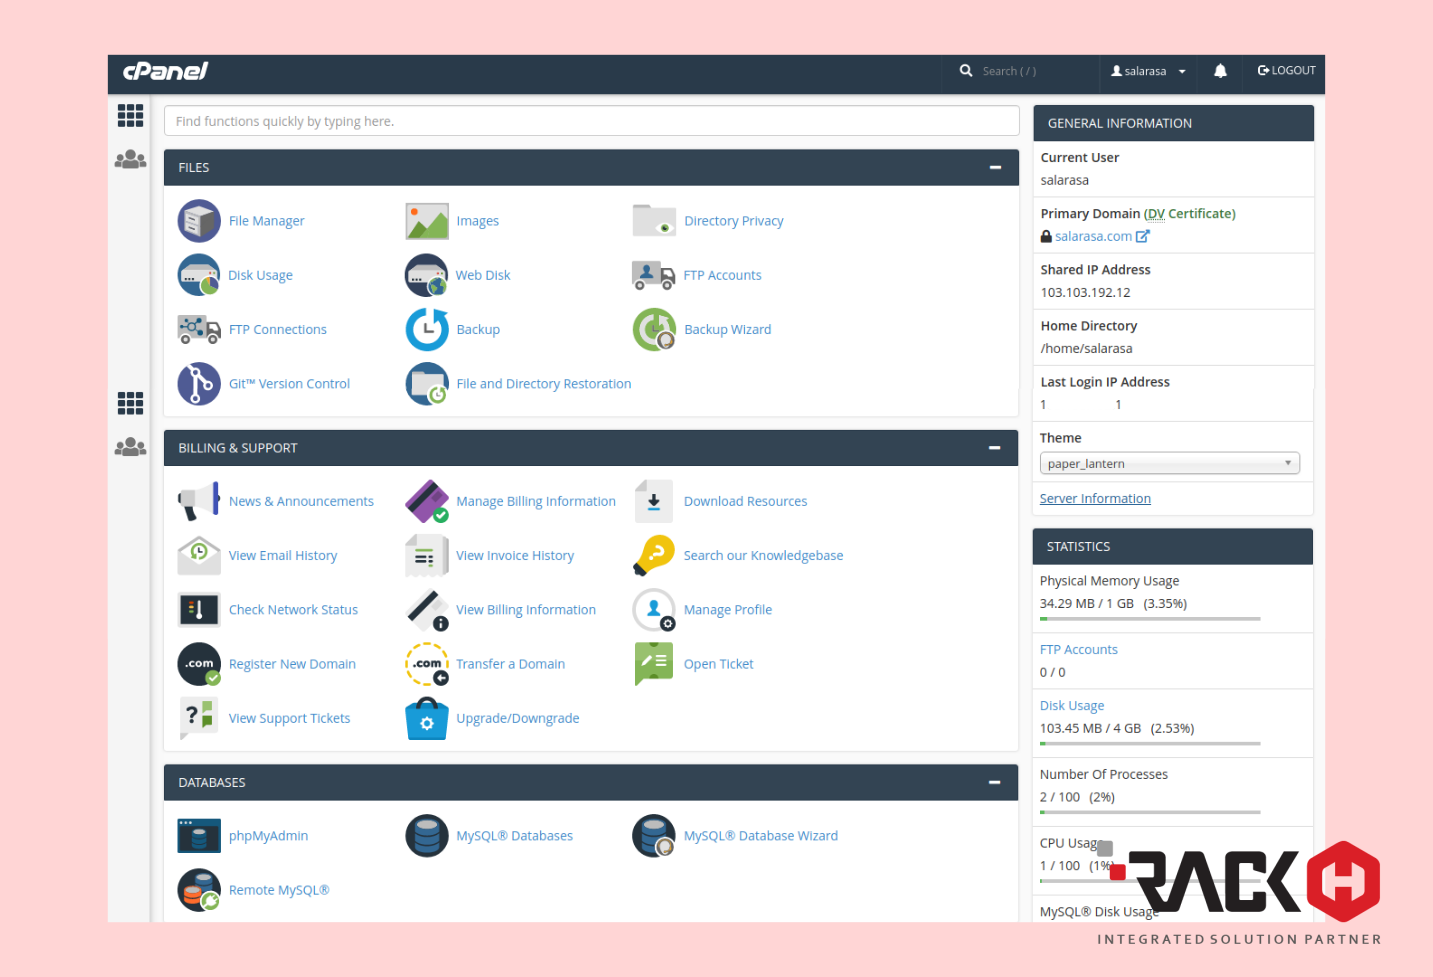Click Search our Knowledgebase lightbulb icon

(654, 555)
